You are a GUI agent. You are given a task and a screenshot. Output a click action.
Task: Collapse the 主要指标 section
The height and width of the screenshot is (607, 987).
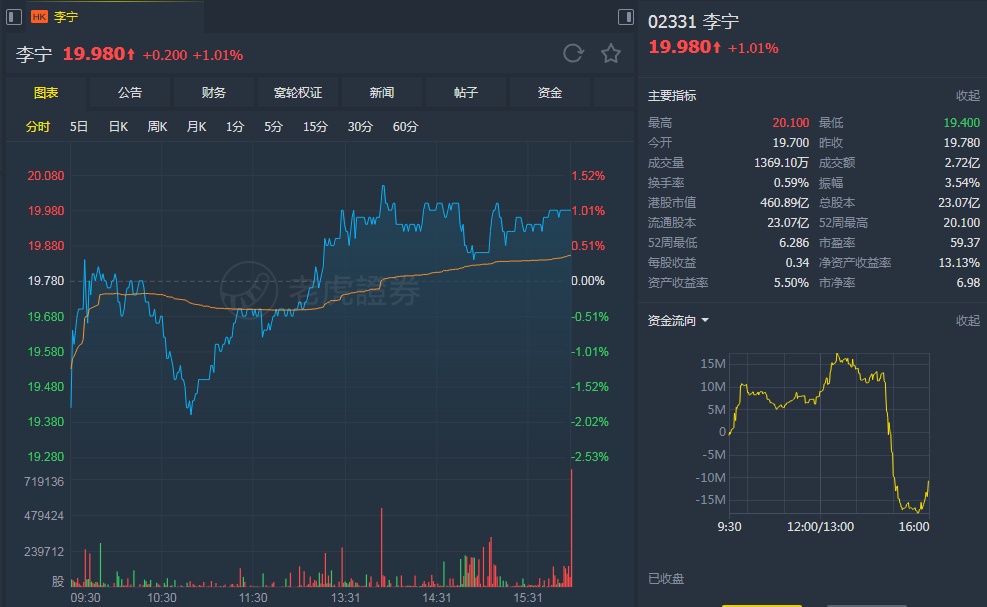[x=967, y=96]
